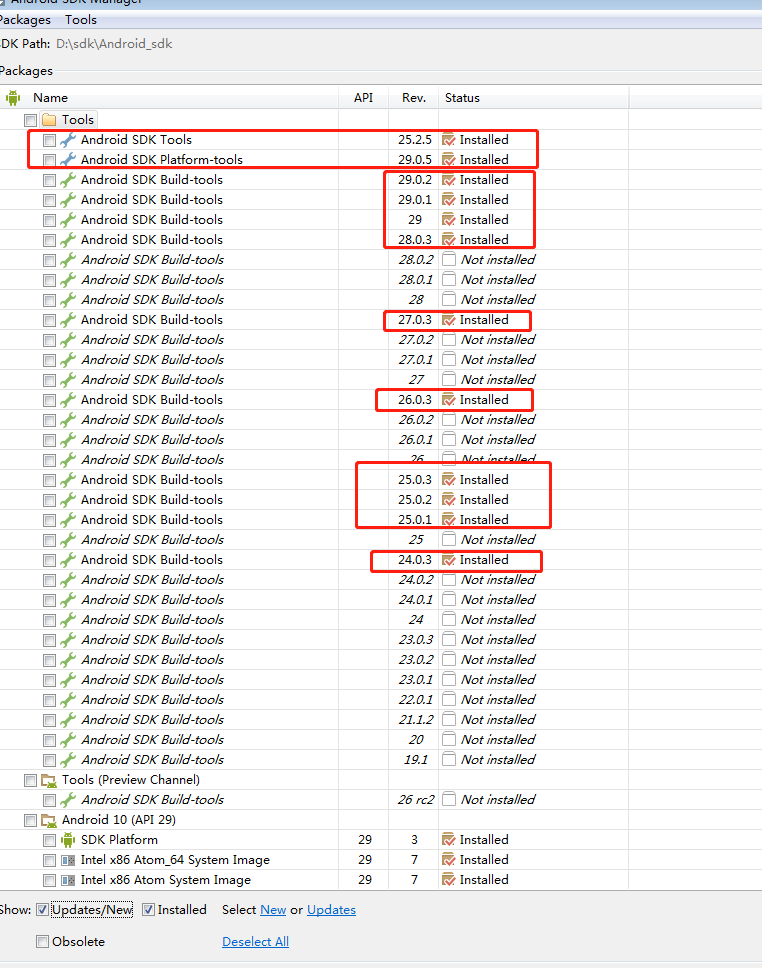
Task: Click the Android icon in Name column header
Action: (13, 98)
